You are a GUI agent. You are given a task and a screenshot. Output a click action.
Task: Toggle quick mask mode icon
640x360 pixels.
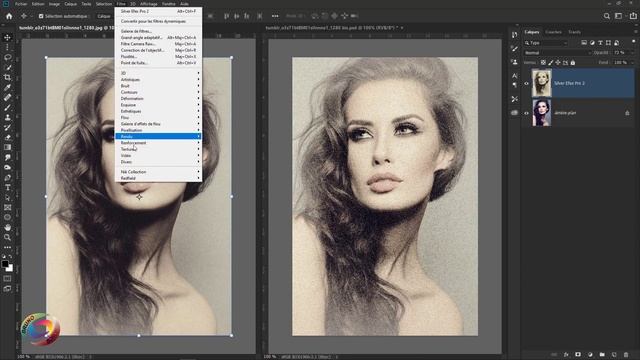[x=7, y=279]
